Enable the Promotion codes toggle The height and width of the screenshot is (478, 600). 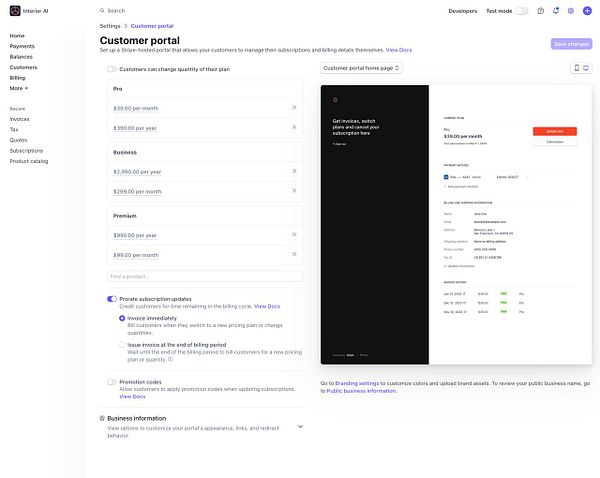click(112, 382)
